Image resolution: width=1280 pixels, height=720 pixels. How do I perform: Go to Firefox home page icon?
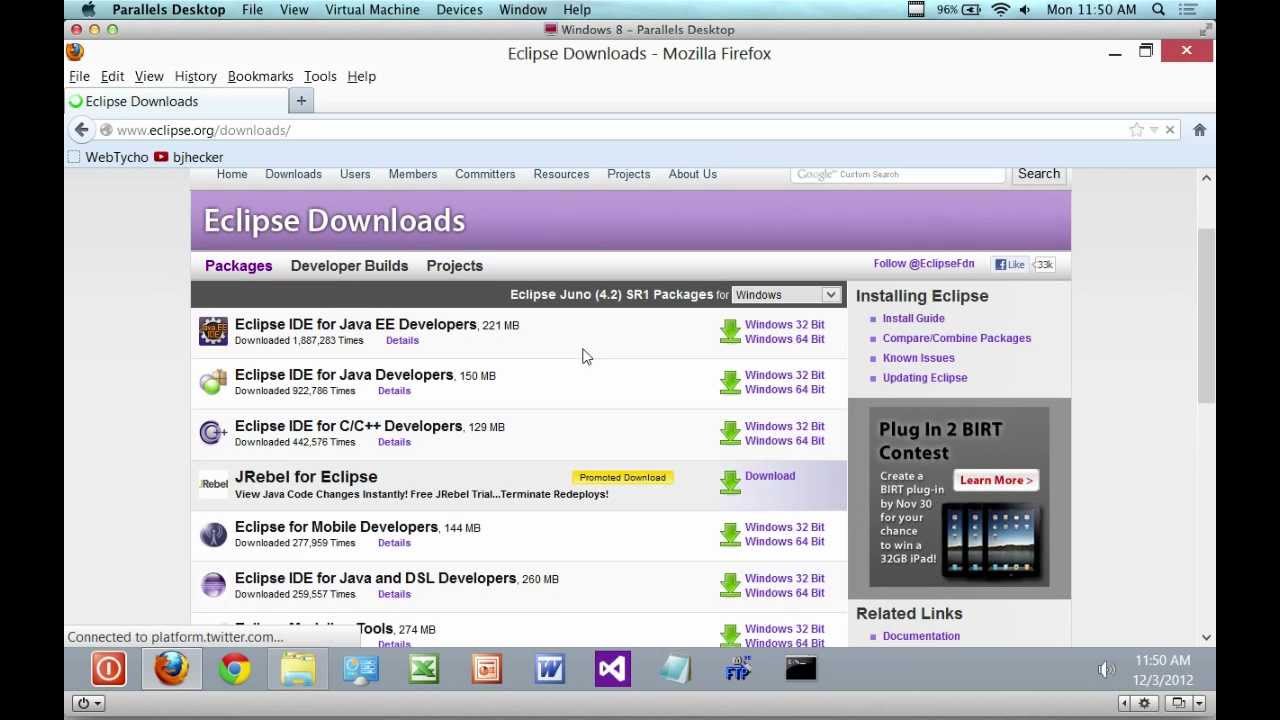[1200, 130]
